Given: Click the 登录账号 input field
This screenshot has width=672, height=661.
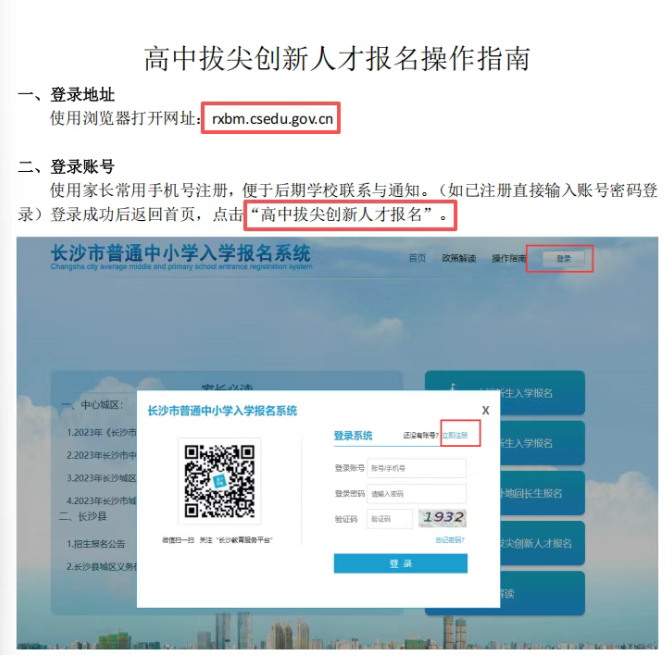Looking at the screenshot, I should coord(416,468).
